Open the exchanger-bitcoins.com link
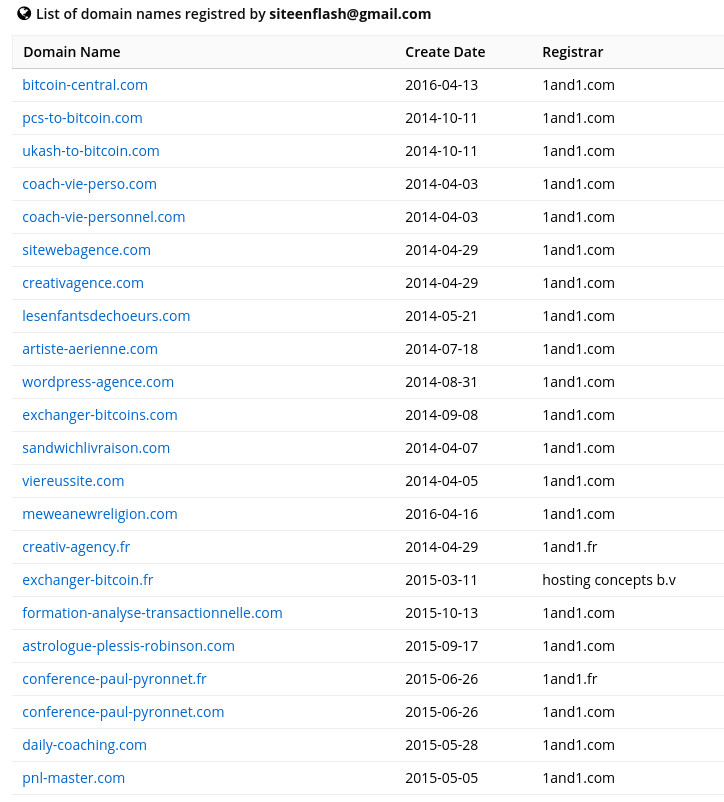The height and width of the screenshot is (802, 724). coord(100,415)
